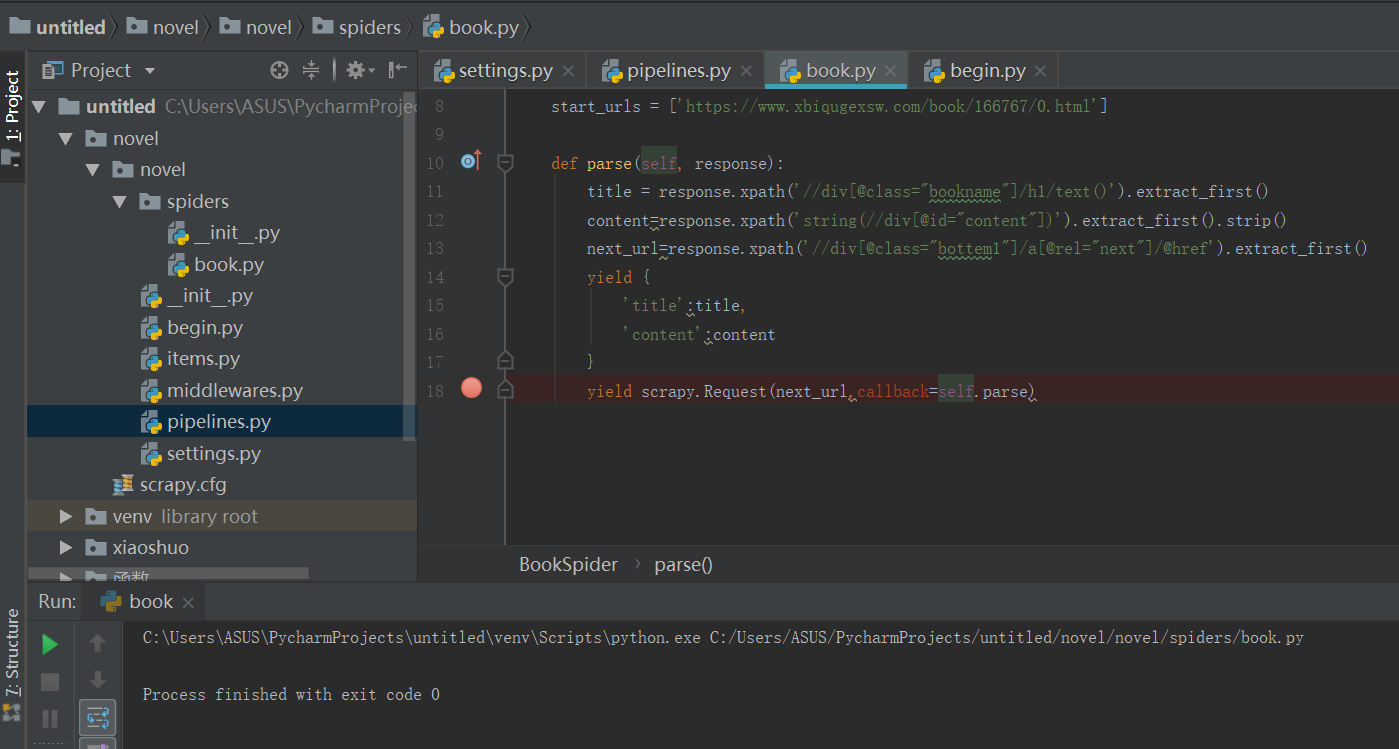Click the fold end marker on line 17

click(505, 361)
